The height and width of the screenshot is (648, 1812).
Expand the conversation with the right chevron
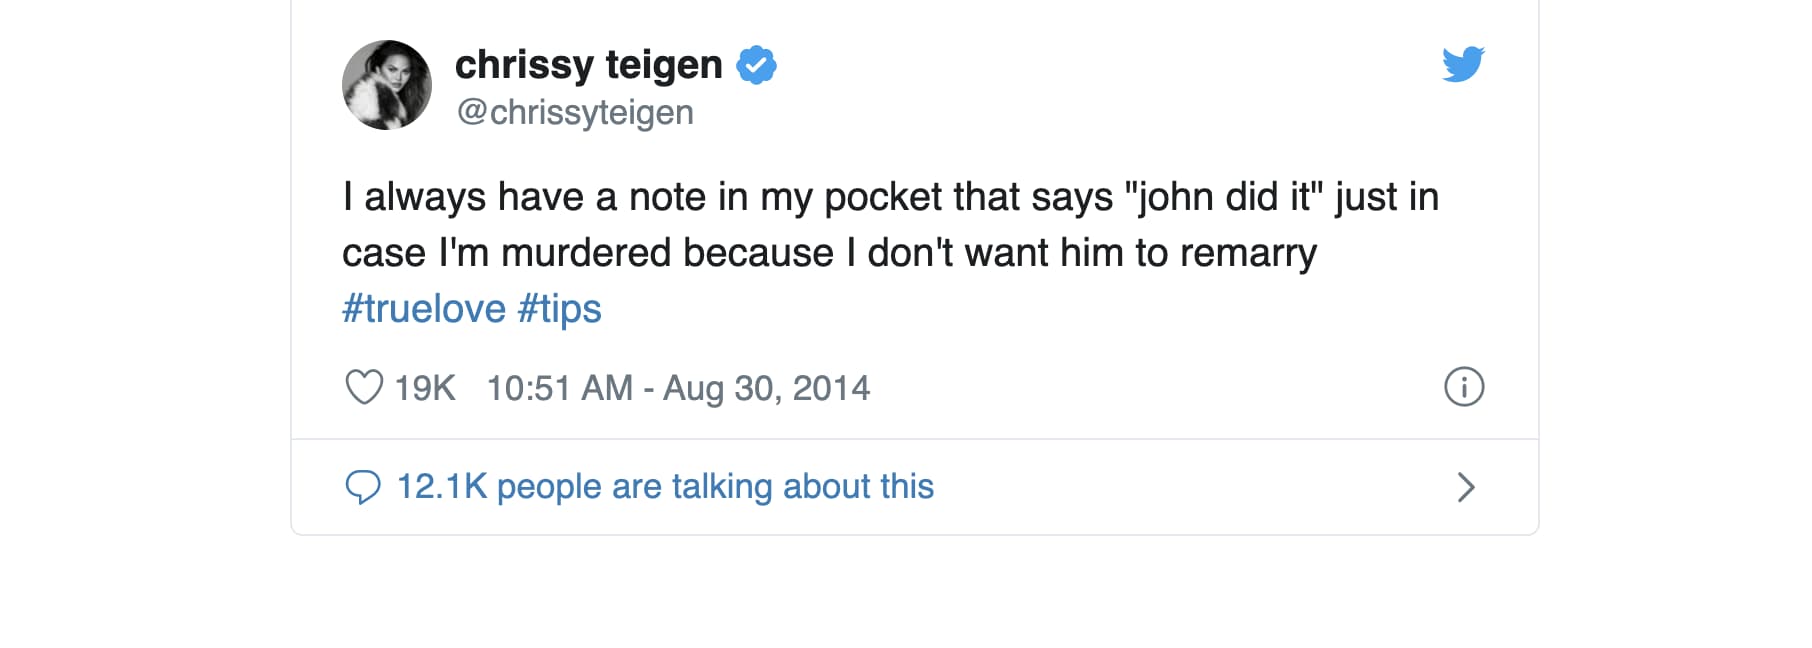[1467, 487]
